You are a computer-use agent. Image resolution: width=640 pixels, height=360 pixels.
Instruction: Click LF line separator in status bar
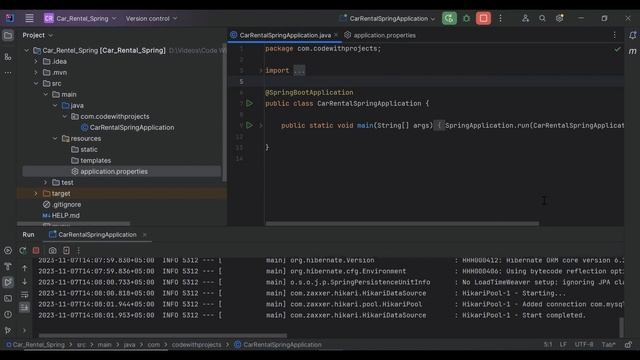pyautogui.click(x=563, y=345)
